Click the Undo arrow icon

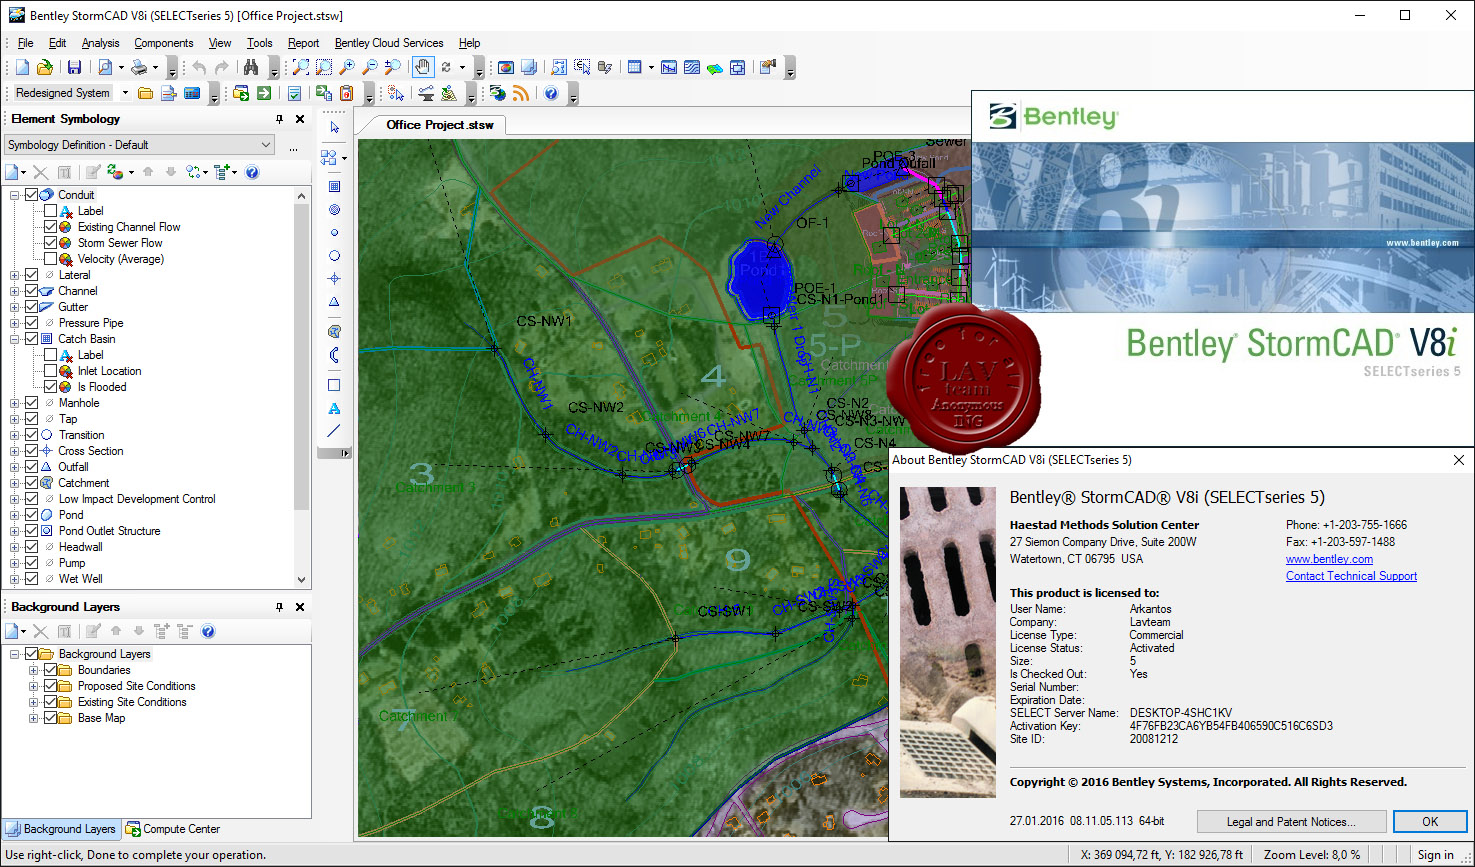199,67
